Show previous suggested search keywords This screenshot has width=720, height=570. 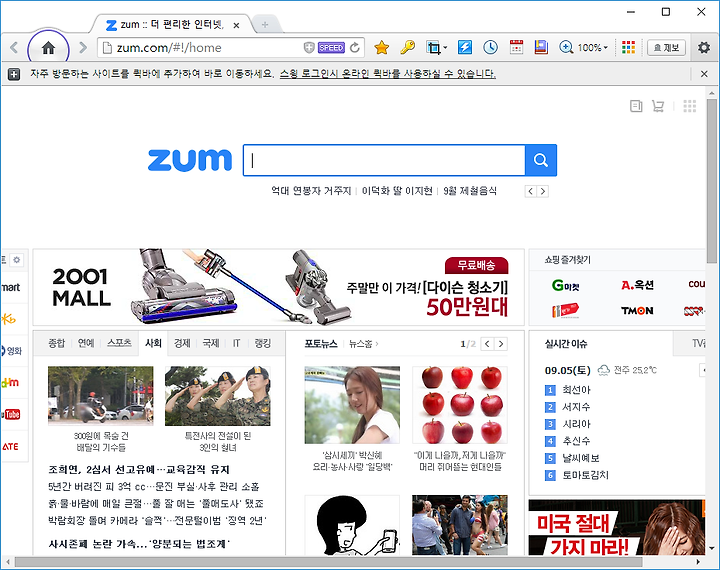pyautogui.click(x=531, y=191)
